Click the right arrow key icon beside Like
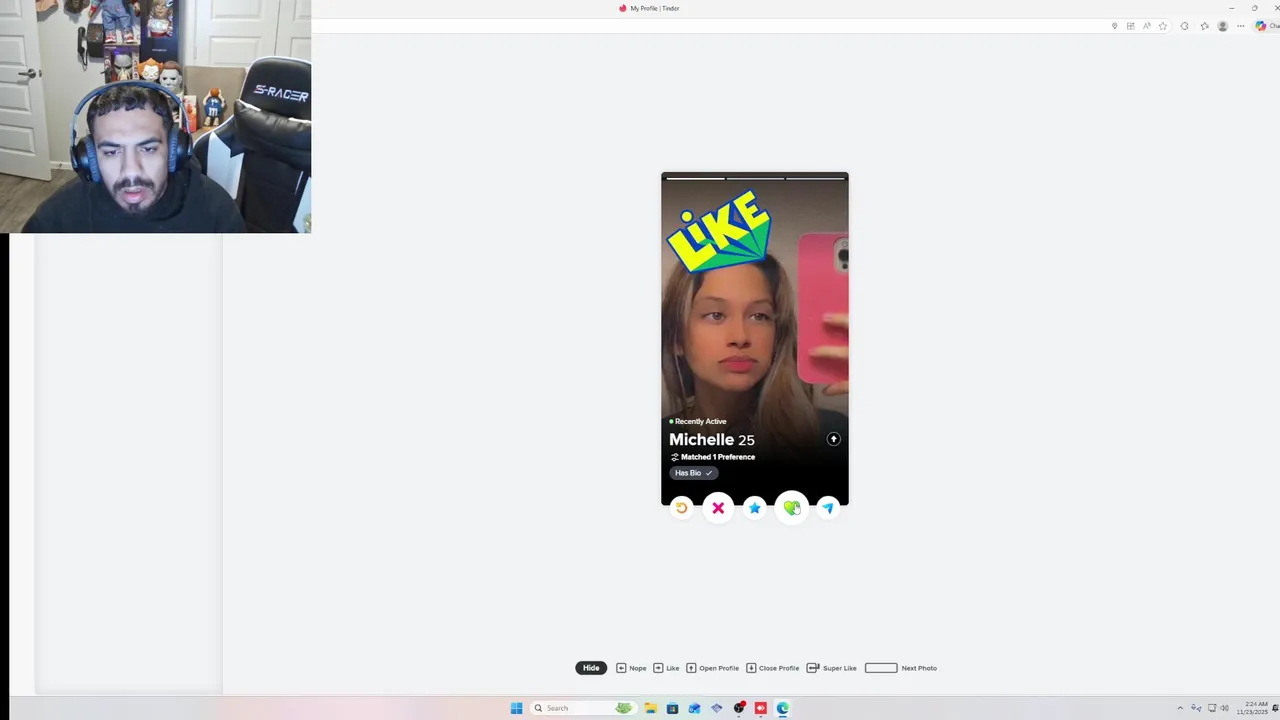This screenshot has height=720, width=1280. 658,668
